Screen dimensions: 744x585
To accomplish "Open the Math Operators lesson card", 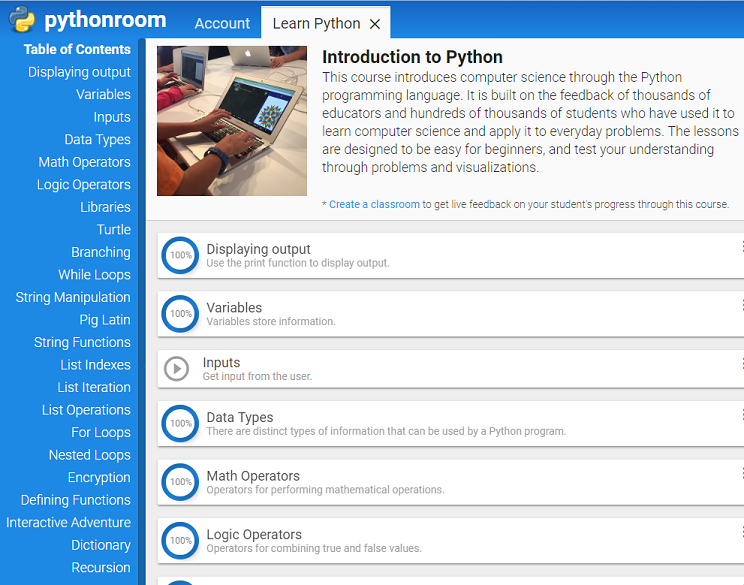I will tap(451, 482).
